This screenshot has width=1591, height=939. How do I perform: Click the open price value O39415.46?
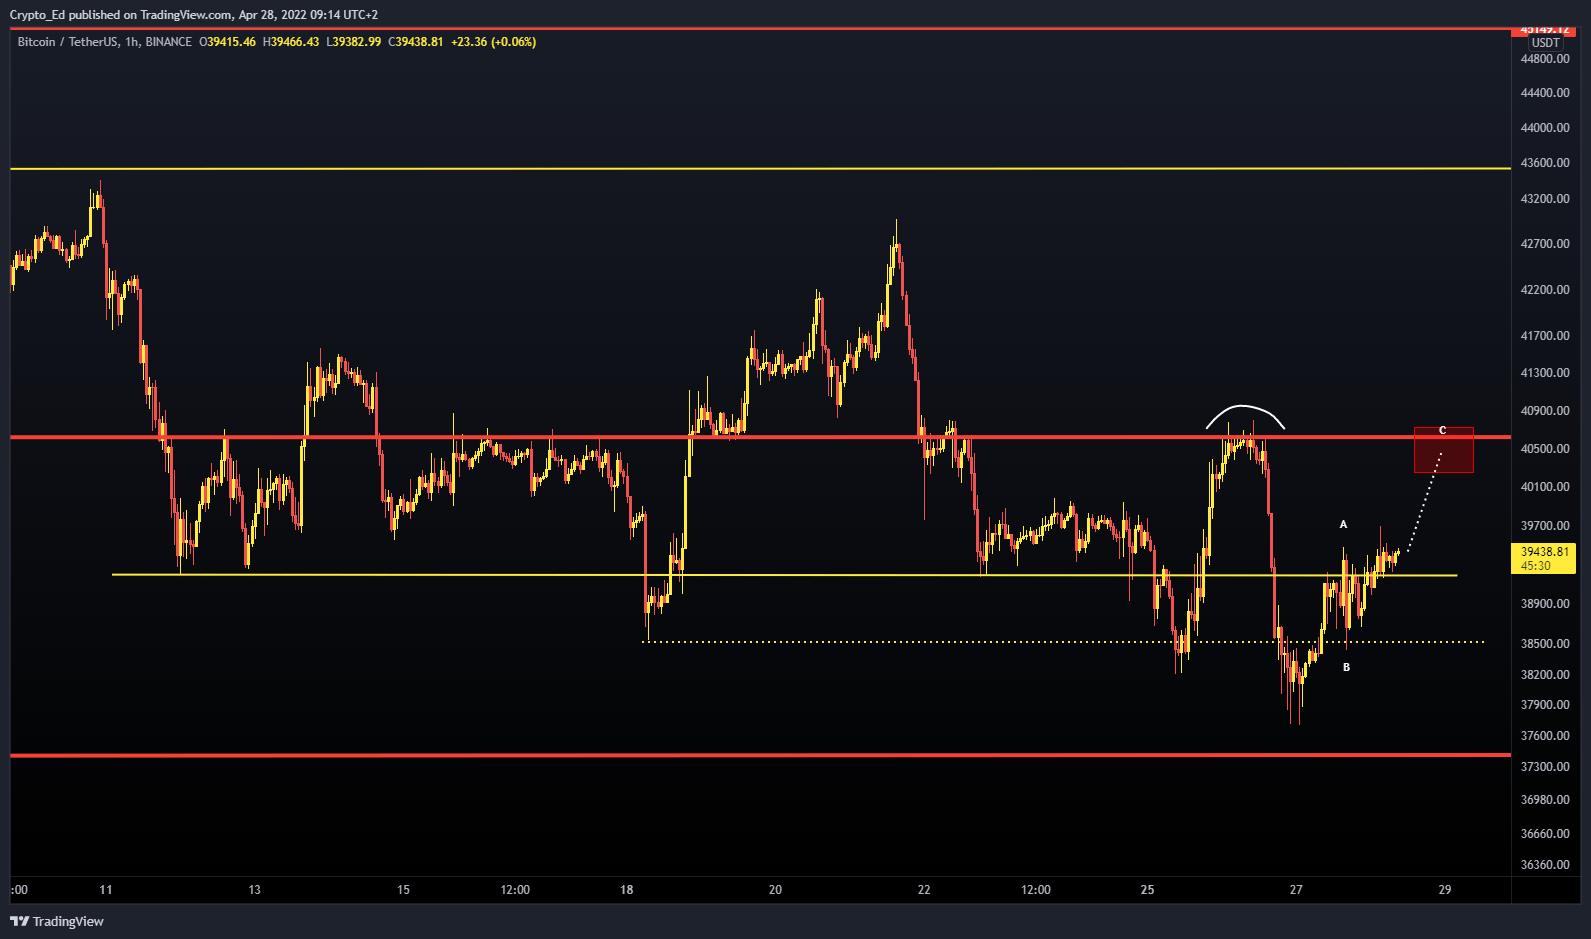[228, 42]
